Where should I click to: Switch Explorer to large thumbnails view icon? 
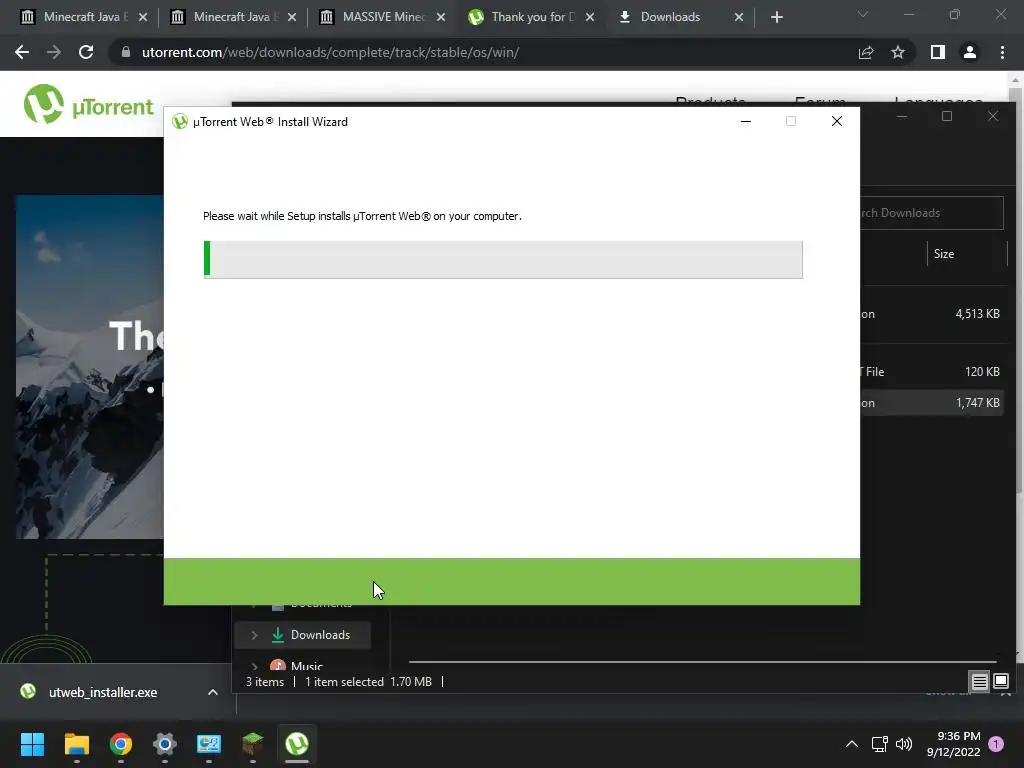tap(1000, 682)
